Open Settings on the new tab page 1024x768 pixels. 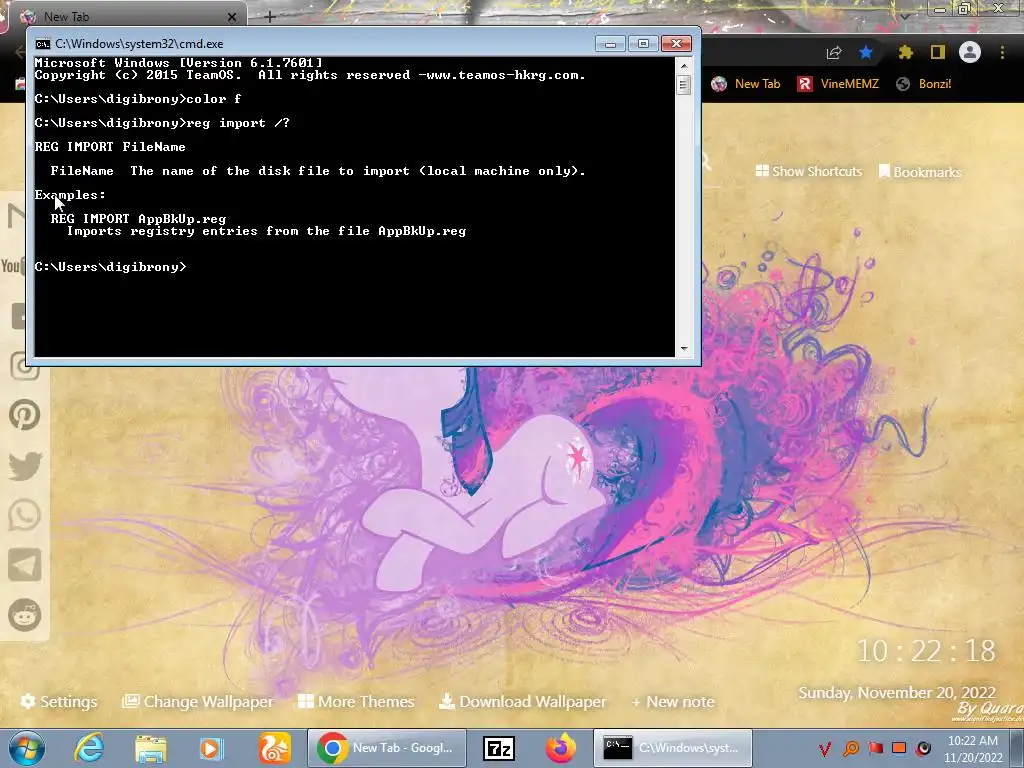coord(59,701)
